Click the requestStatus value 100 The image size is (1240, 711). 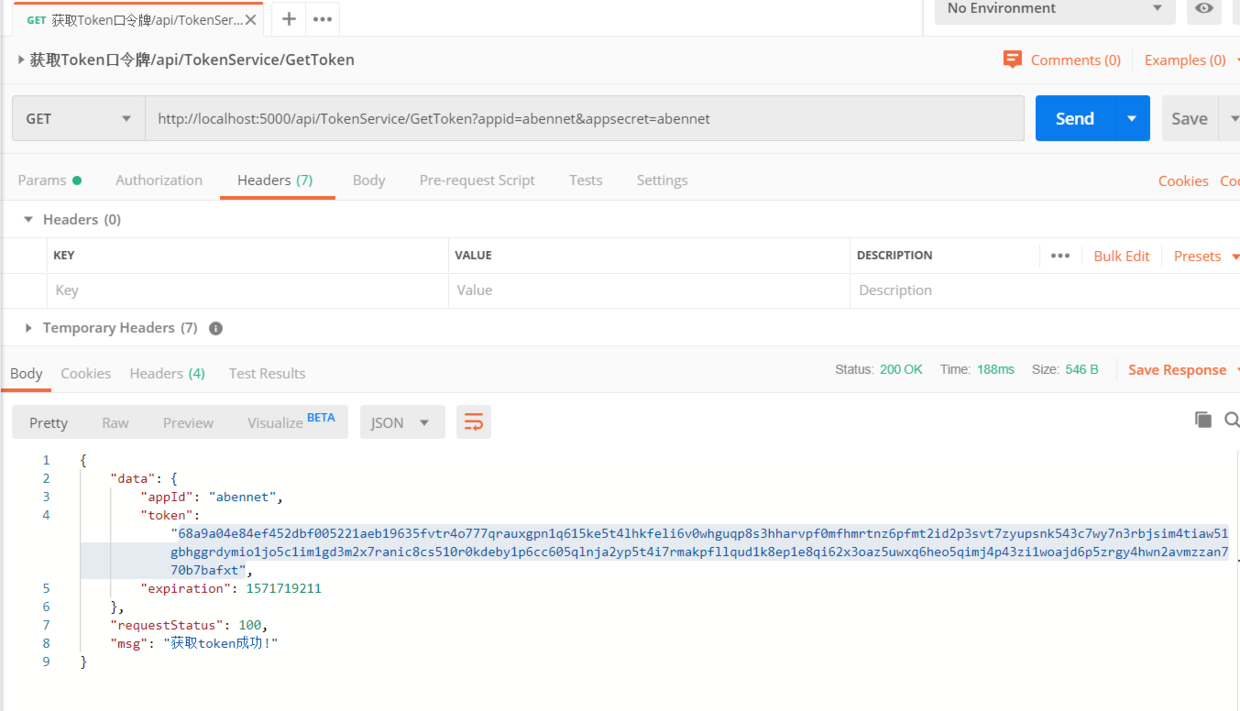point(250,625)
